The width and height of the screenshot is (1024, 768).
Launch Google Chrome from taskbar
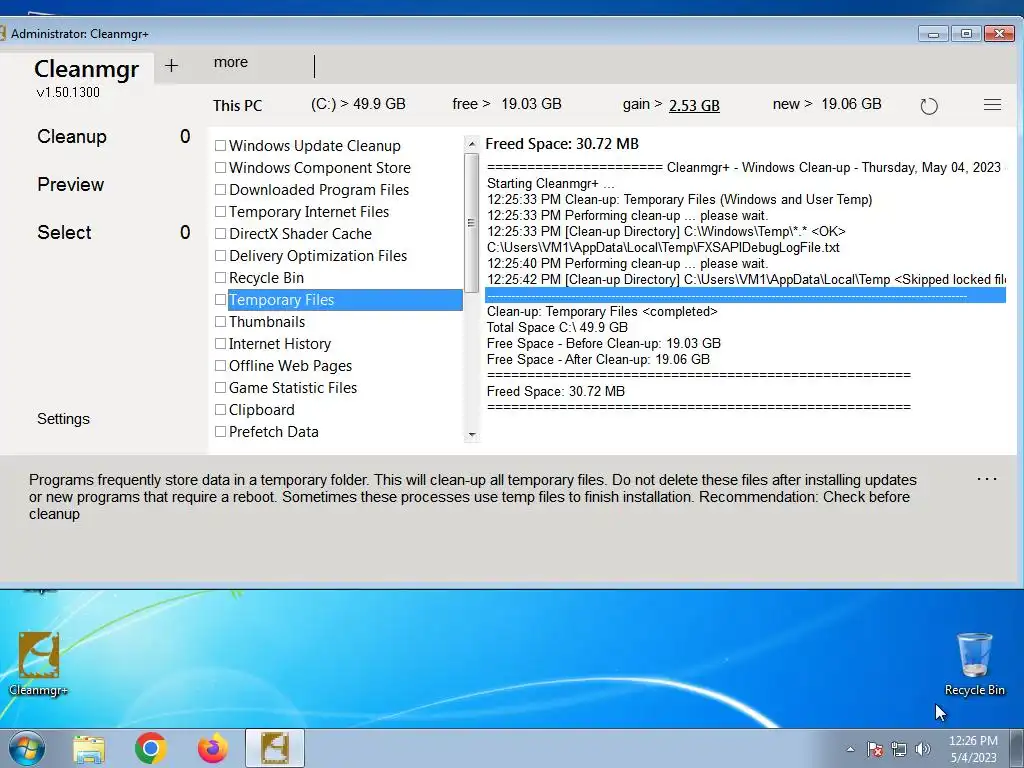(x=150, y=748)
